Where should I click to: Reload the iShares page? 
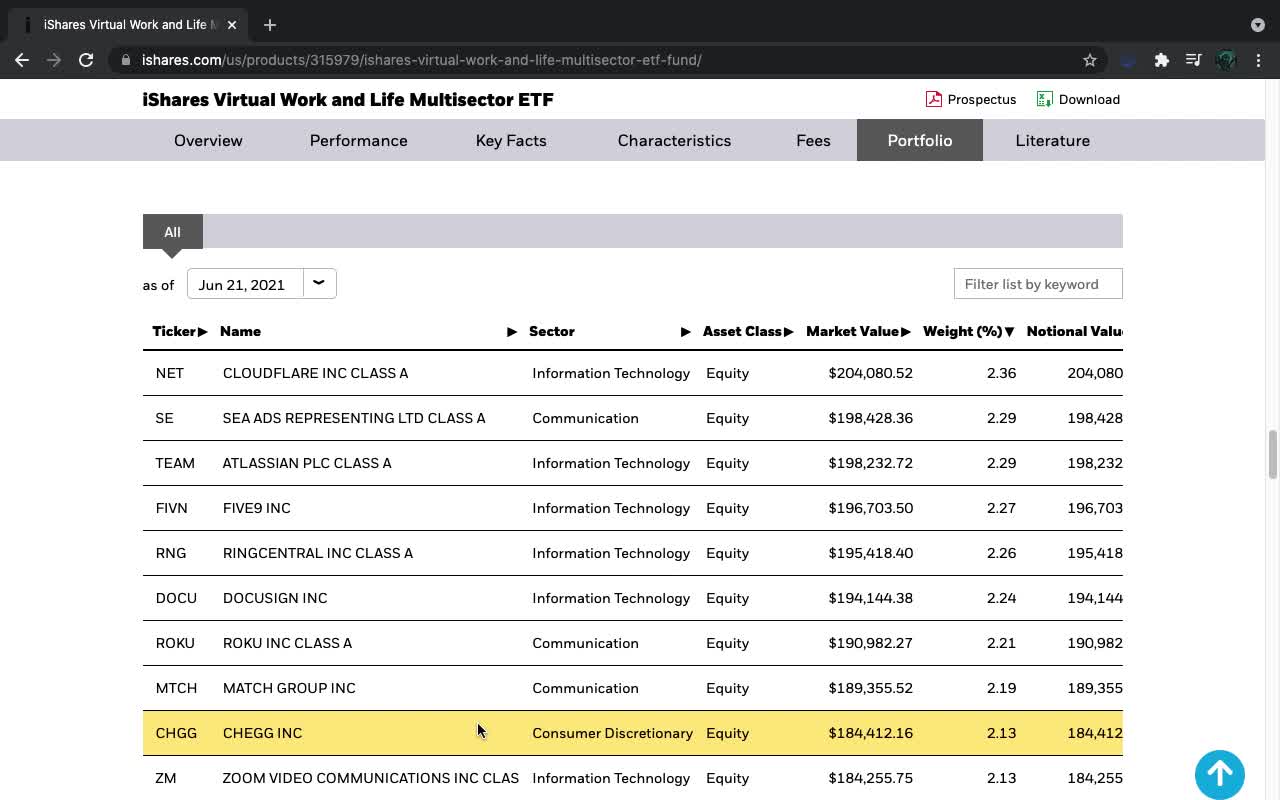click(86, 60)
